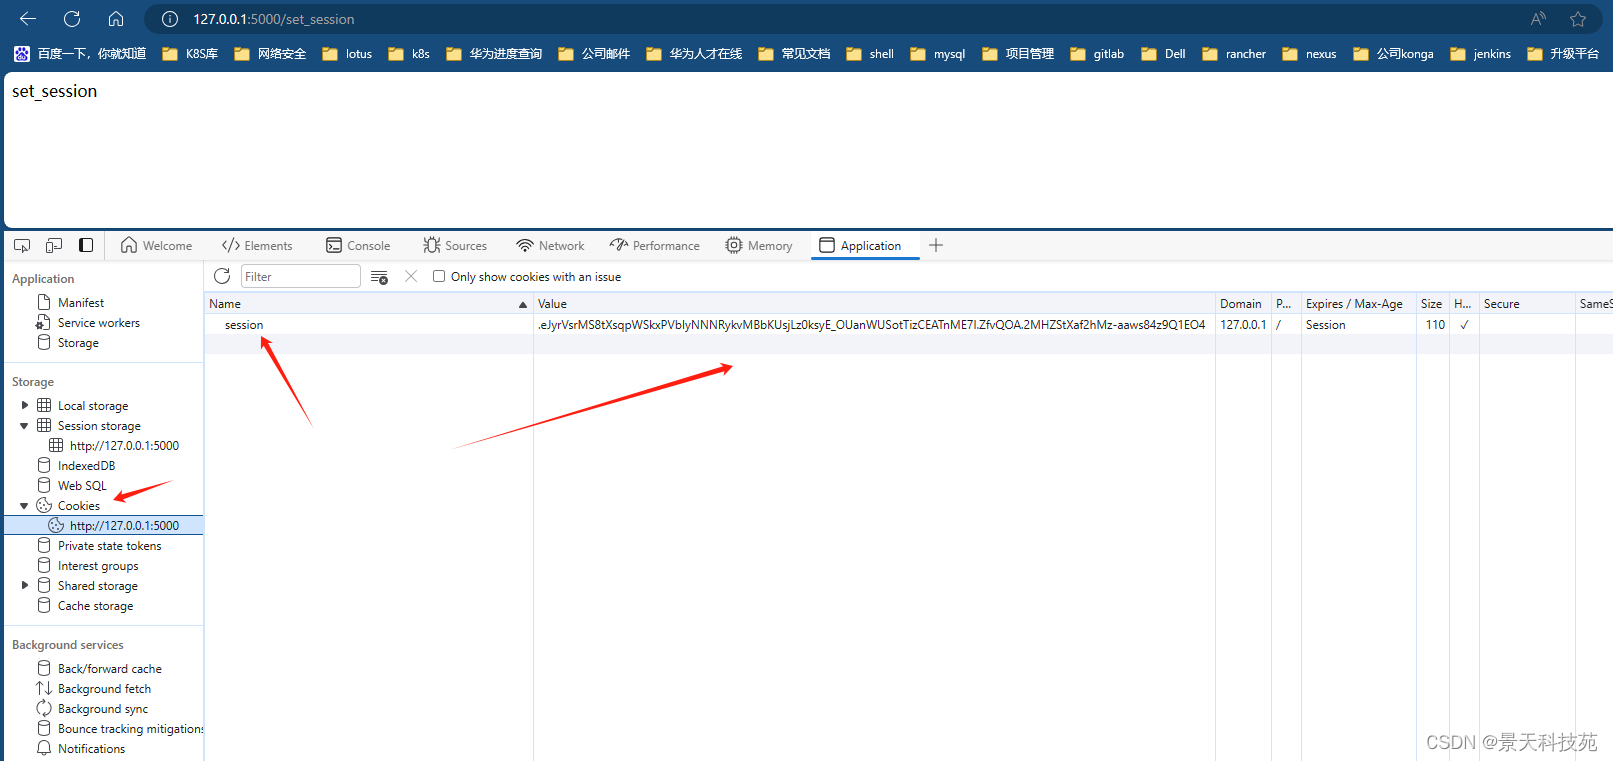Toggle device emulation icon
Image resolution: width=1613 pixels, height=761 pixels.
(54, 245)
